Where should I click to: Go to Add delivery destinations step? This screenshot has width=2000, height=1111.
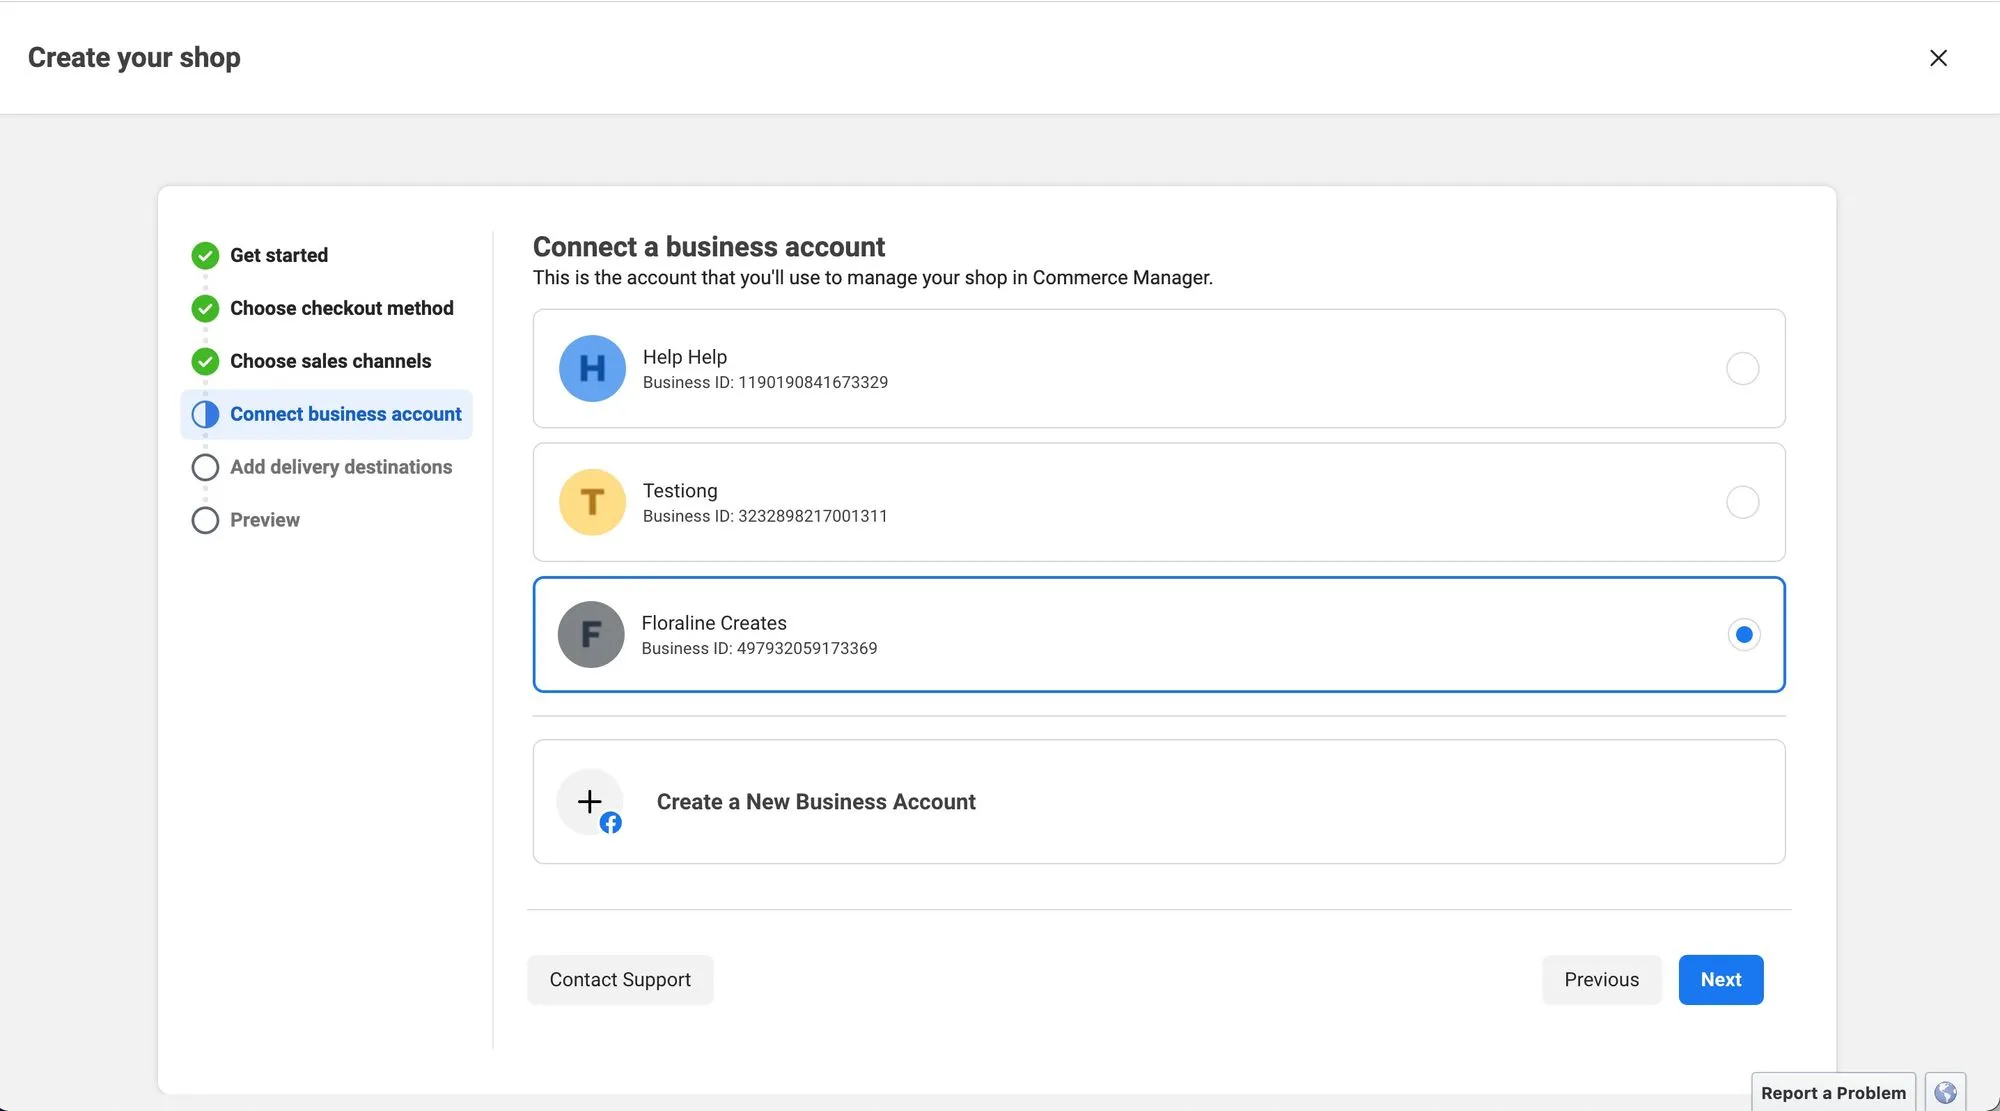coord(340,467)
